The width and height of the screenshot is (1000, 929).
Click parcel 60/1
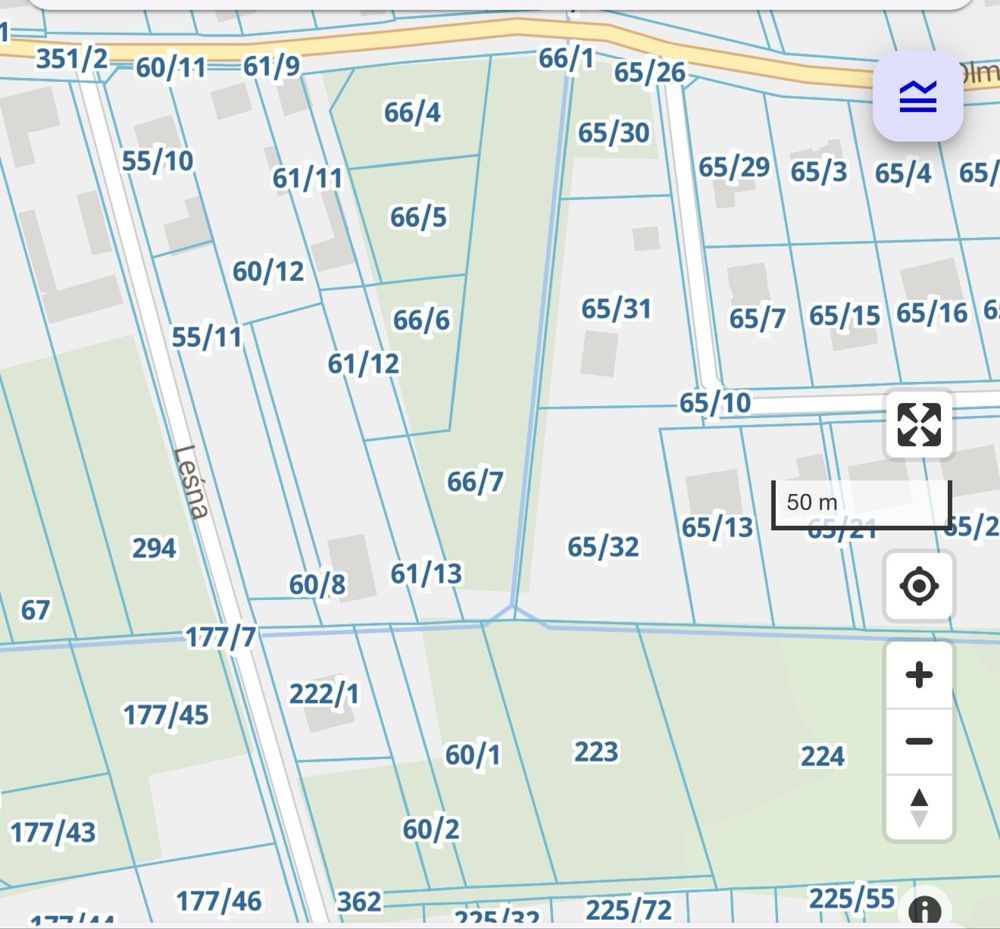pos(473,754)
